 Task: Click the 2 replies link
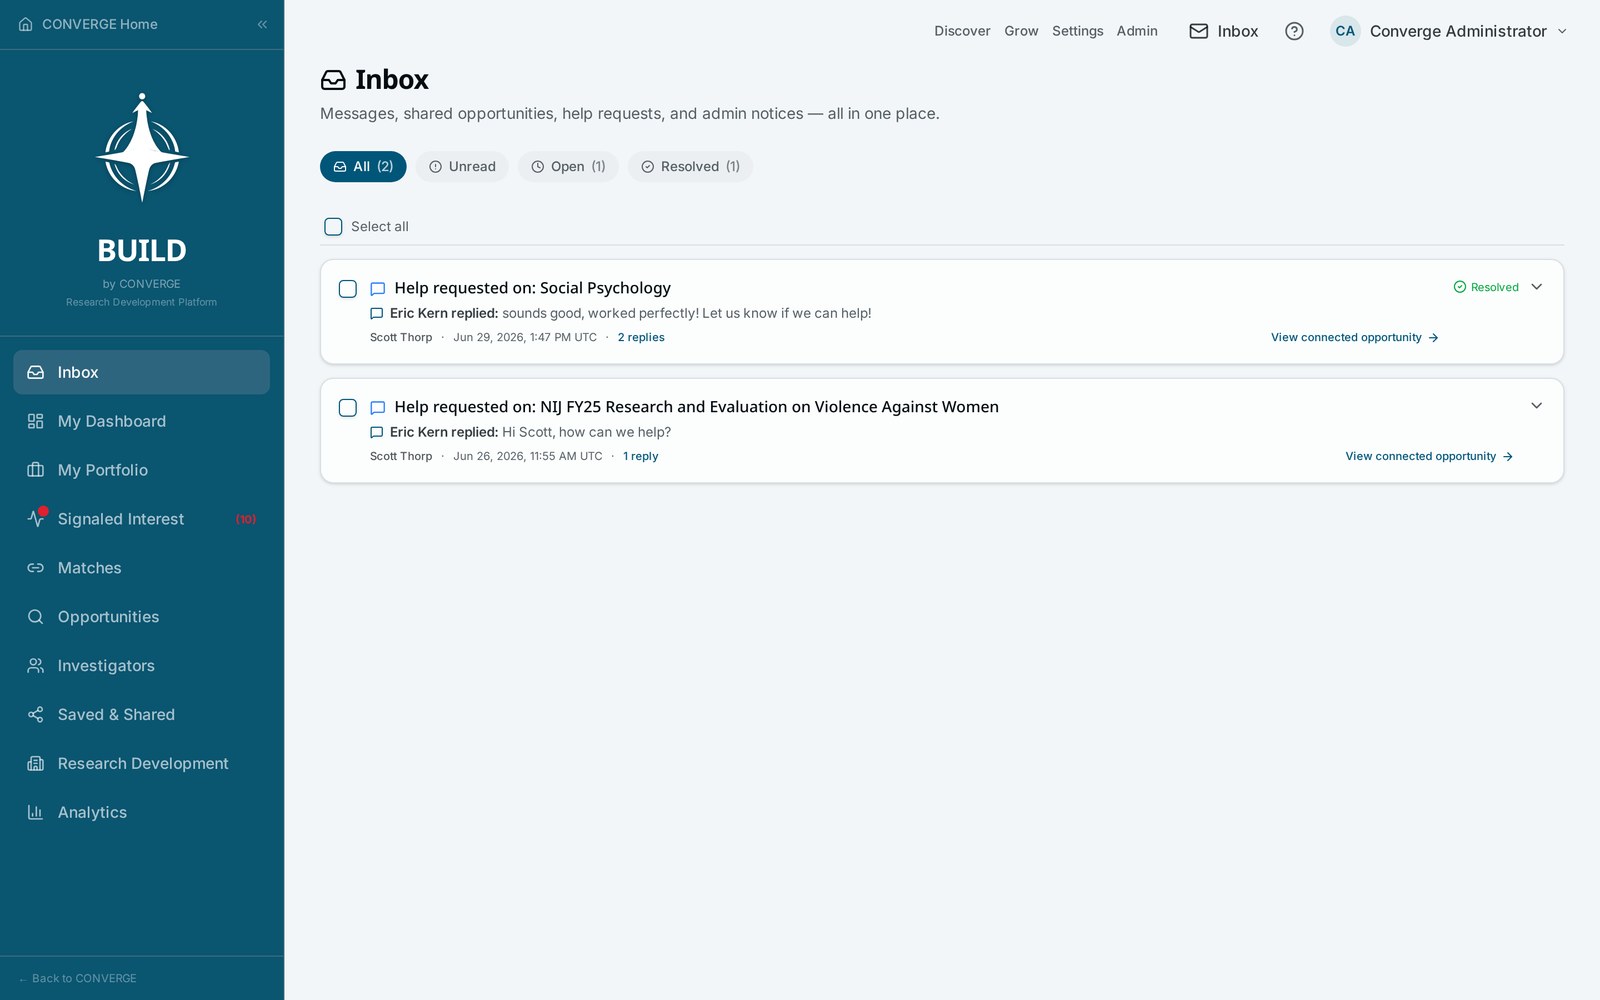(x=641, y=338)
